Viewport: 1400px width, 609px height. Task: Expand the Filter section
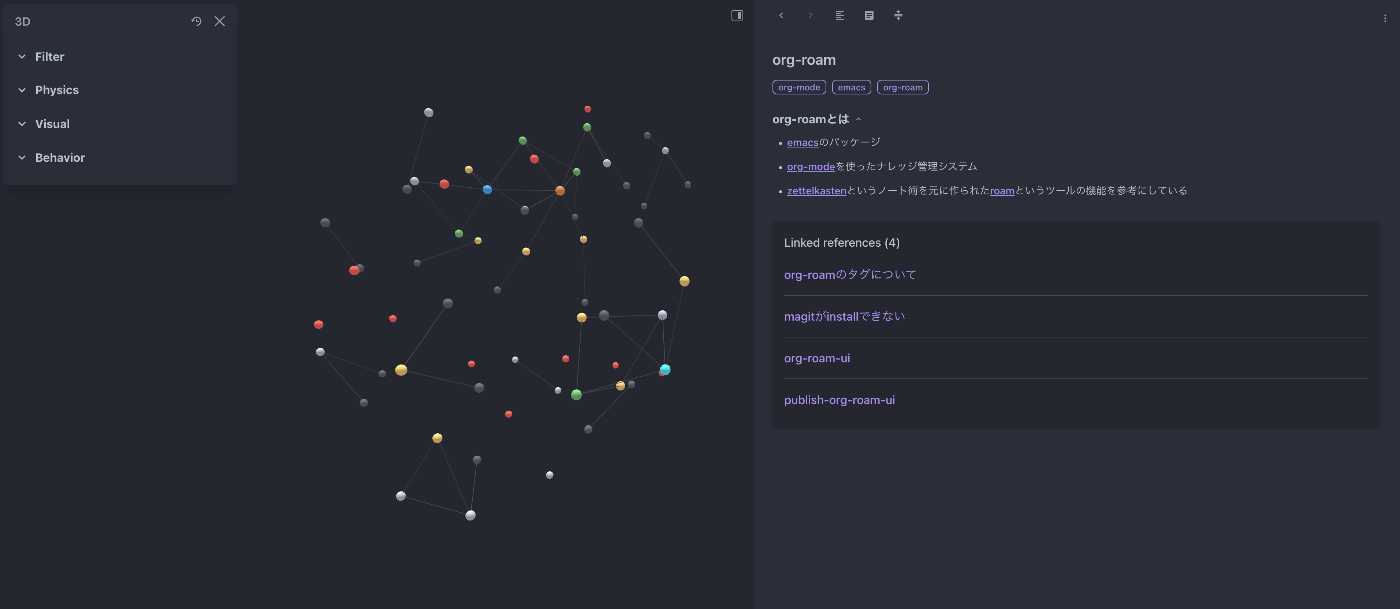pos(120,57)
